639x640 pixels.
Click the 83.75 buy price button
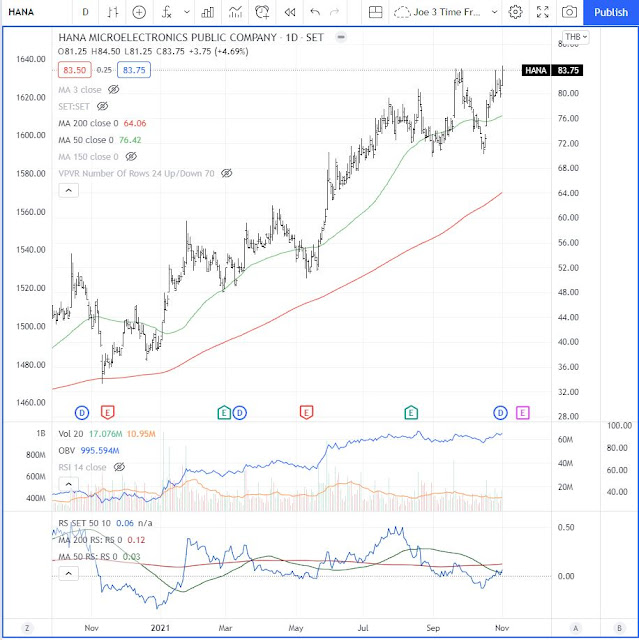(134, 70)
